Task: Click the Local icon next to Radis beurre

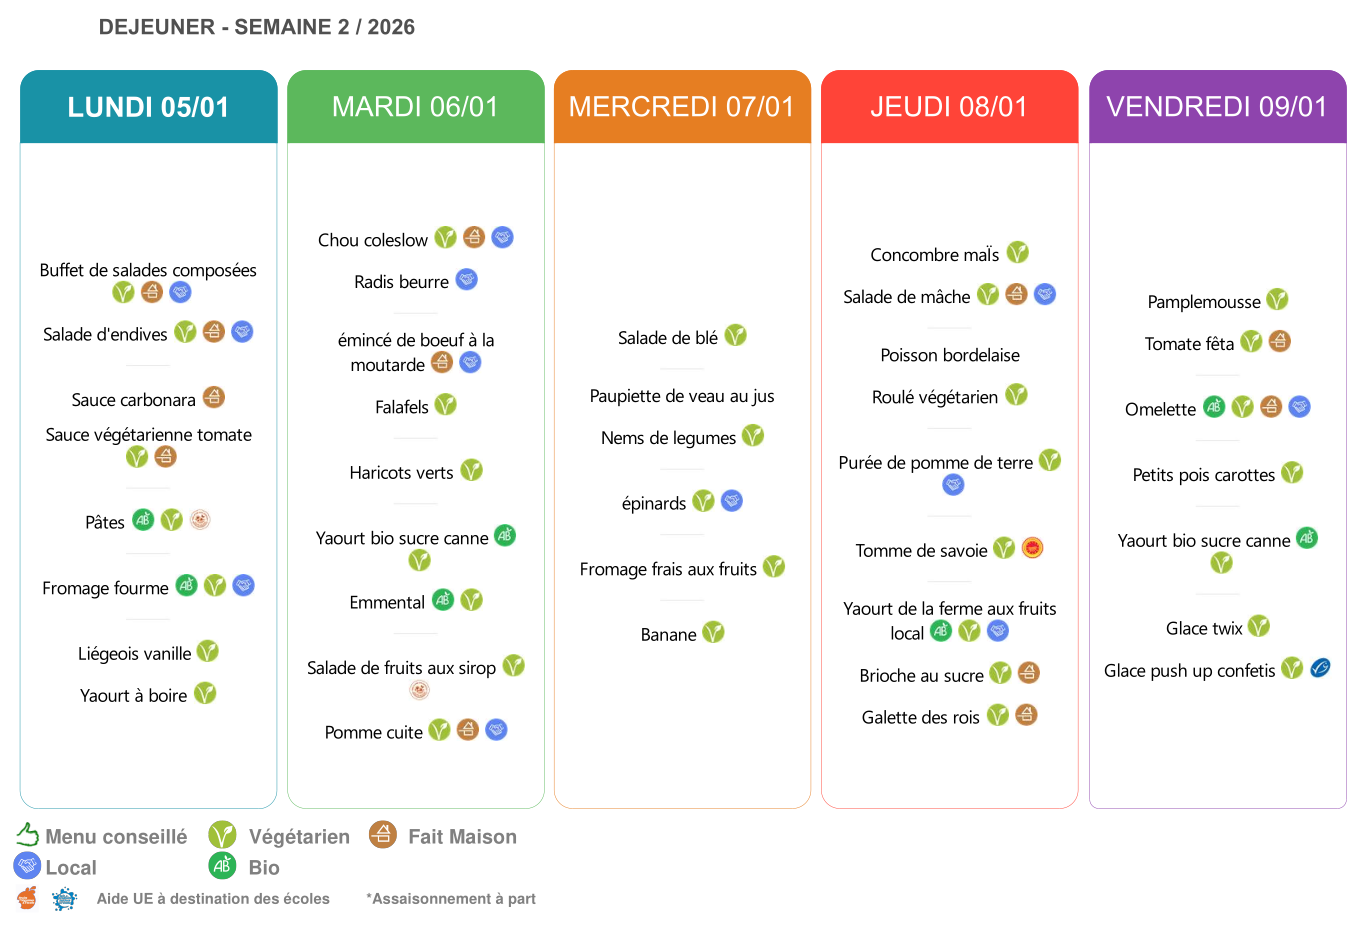Action: [x=467, y=280]
